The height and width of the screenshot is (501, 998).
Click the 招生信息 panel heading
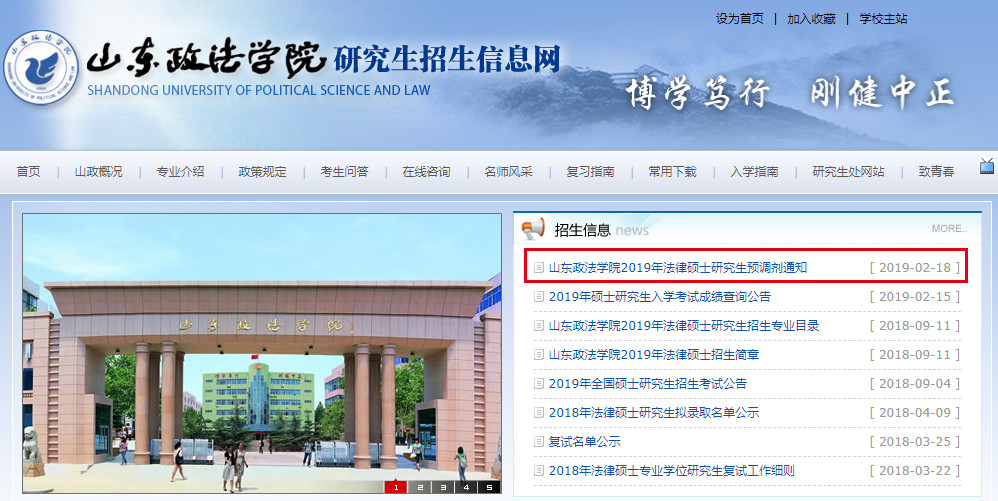582,230
